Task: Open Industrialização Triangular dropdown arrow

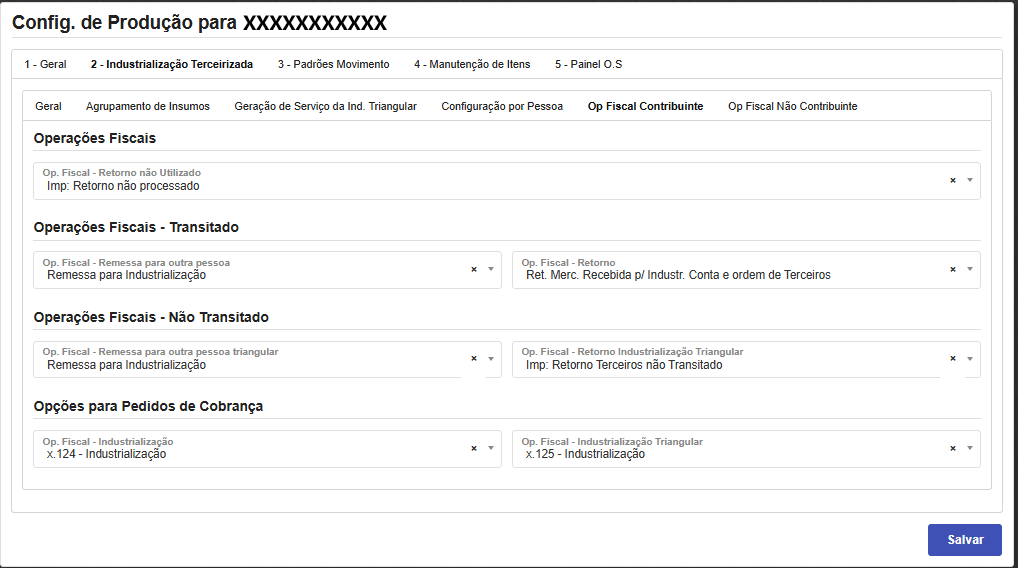Action: [x=969, y=448]
